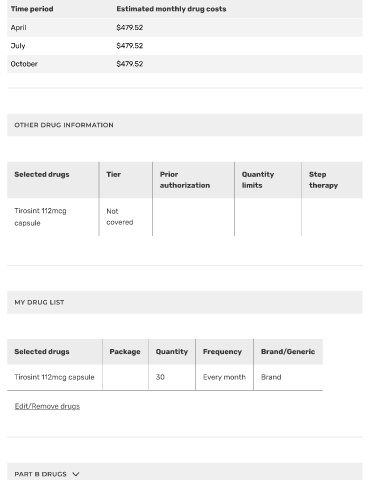
Task: Click the Every month frequency cell
Action: [224, 377]
